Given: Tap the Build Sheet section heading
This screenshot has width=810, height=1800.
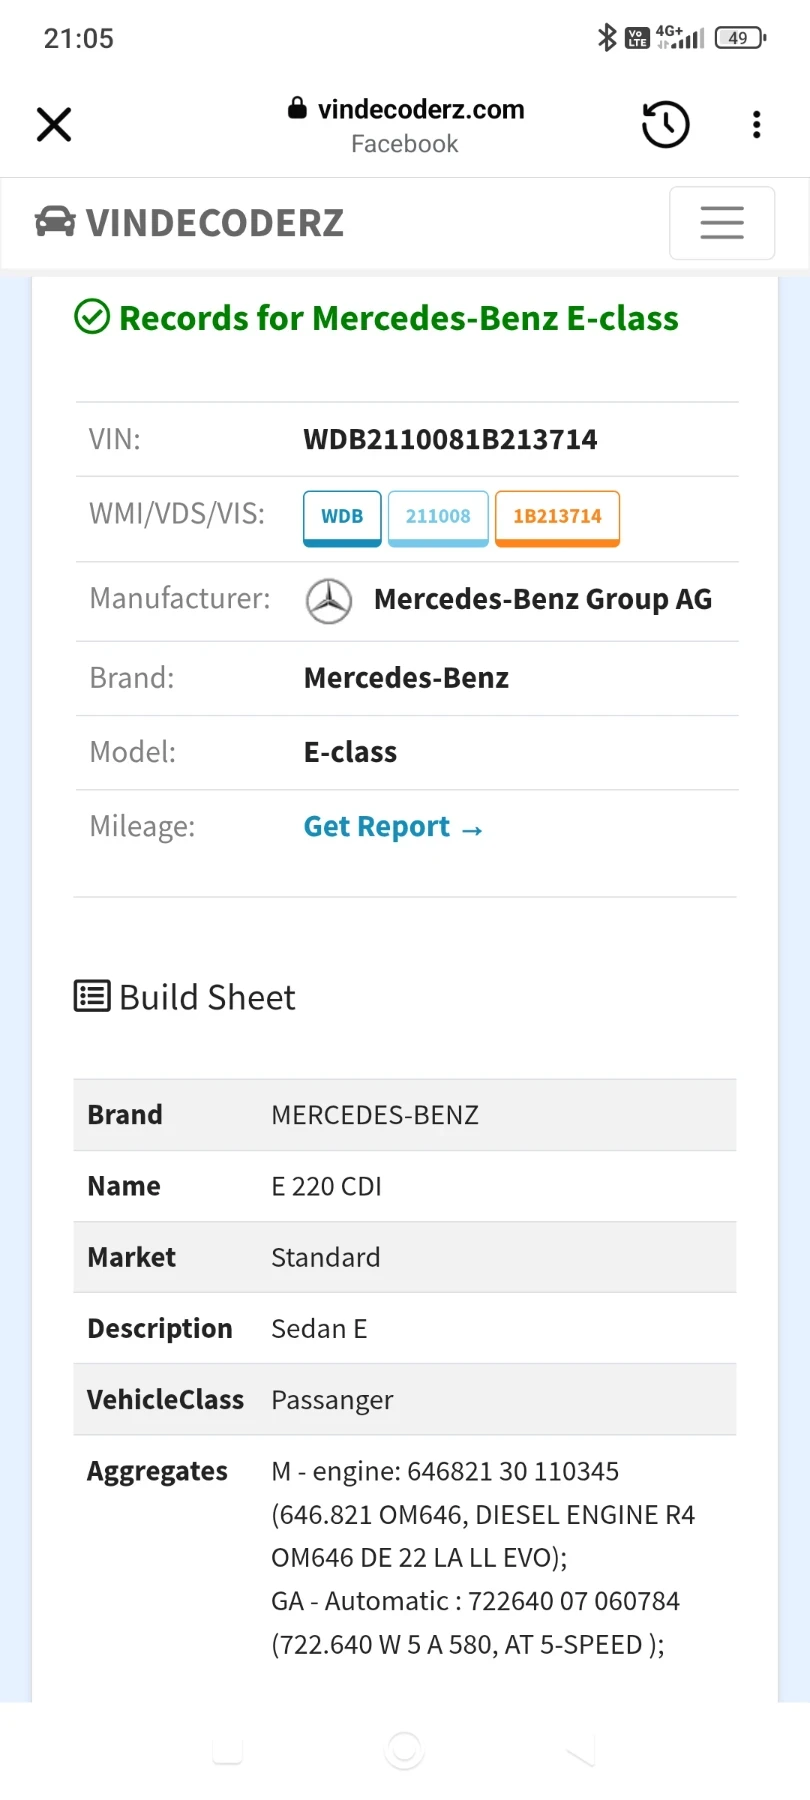Looking at the screenshot, I should coord(207,997).
